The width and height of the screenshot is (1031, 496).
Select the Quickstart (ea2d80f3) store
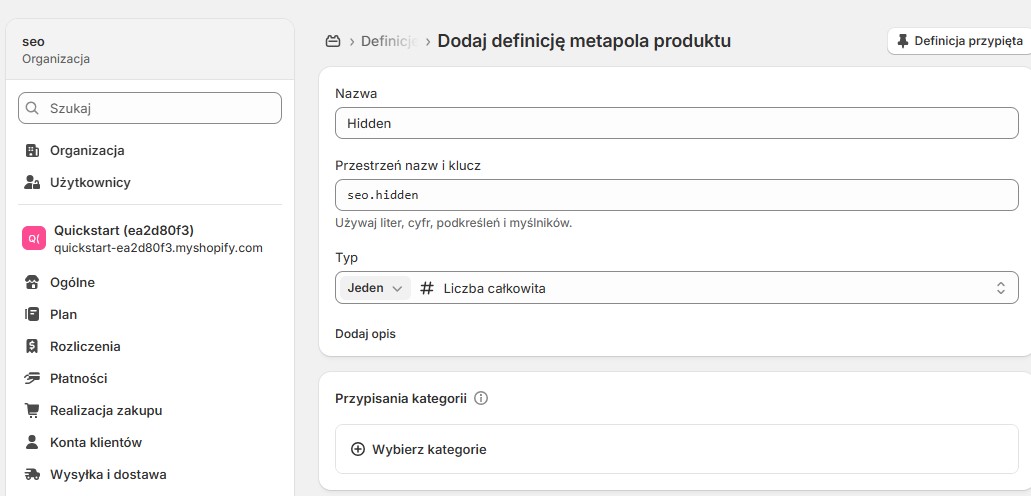click(x=150, y=239)
